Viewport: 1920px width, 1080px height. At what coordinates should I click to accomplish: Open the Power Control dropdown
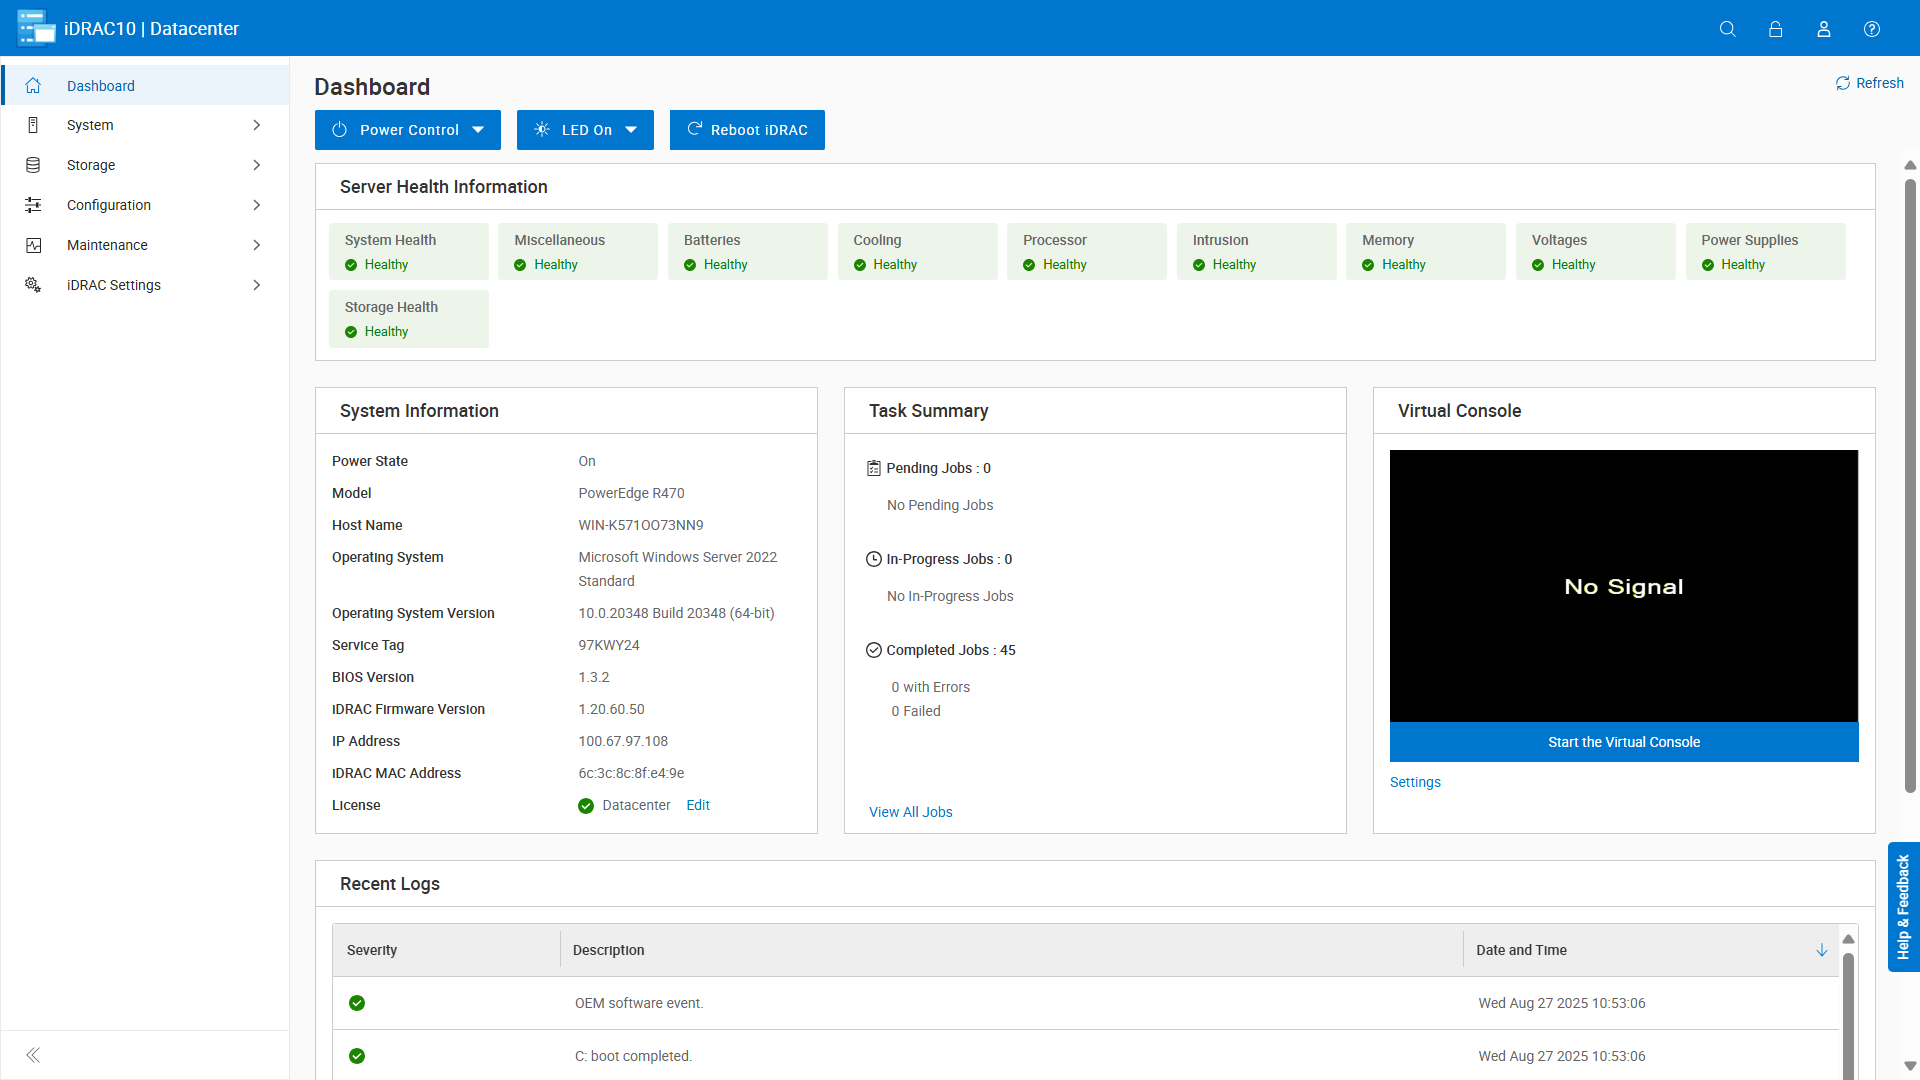[x=407, y=129]
